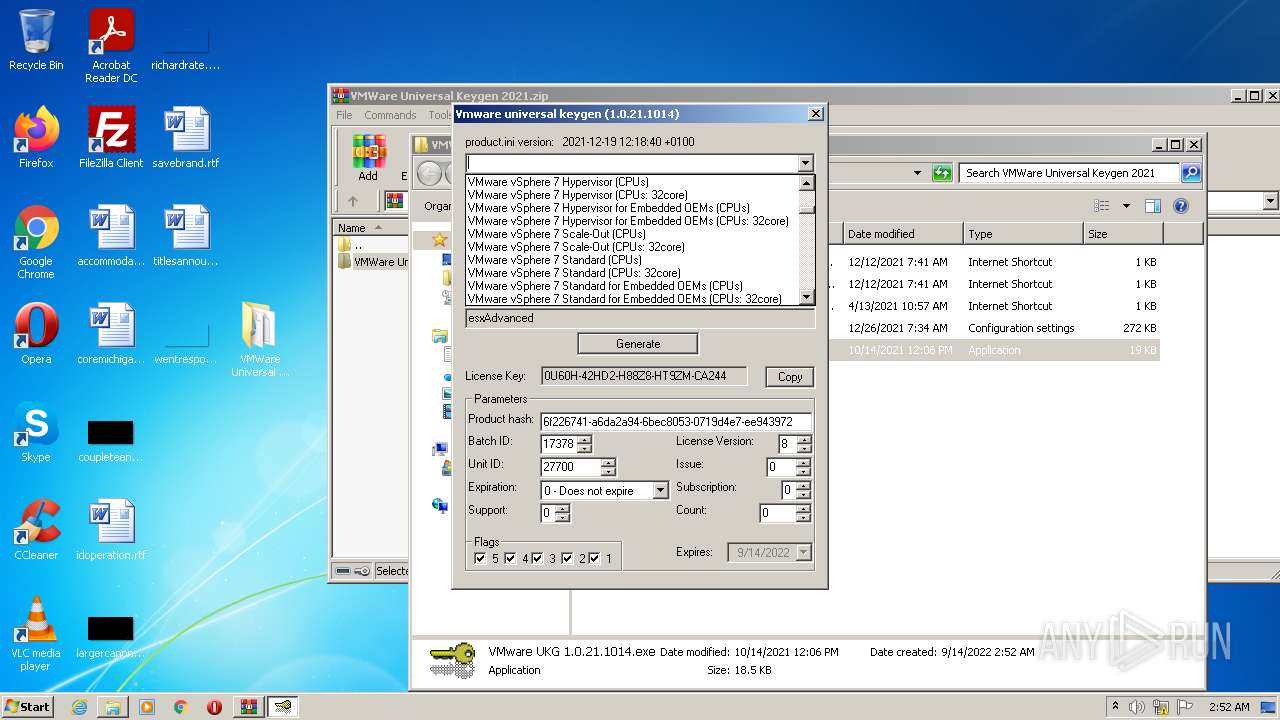Toggle flag 2 checkbox
1280x720 pixels.
pos(567,558)
